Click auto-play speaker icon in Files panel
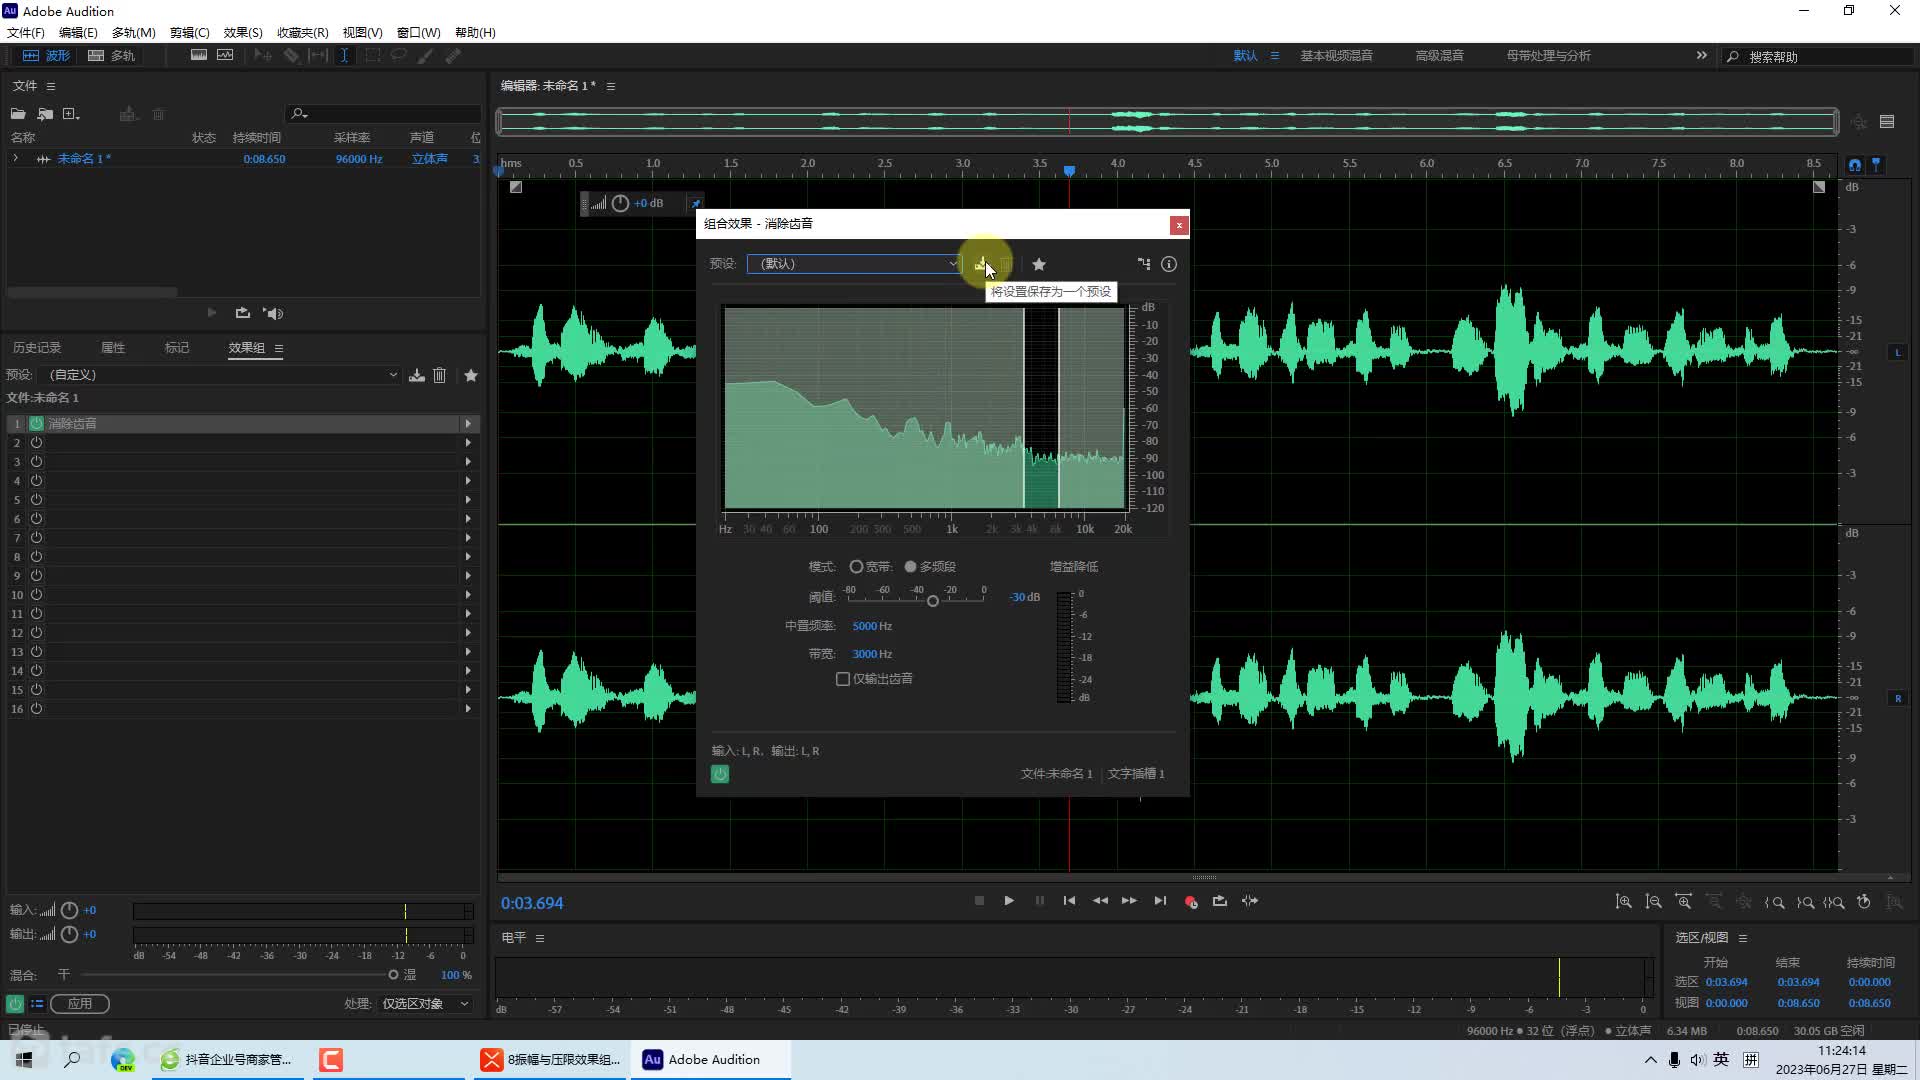The width and height of the screenshot is (1920, 1080). coord(273,313)
